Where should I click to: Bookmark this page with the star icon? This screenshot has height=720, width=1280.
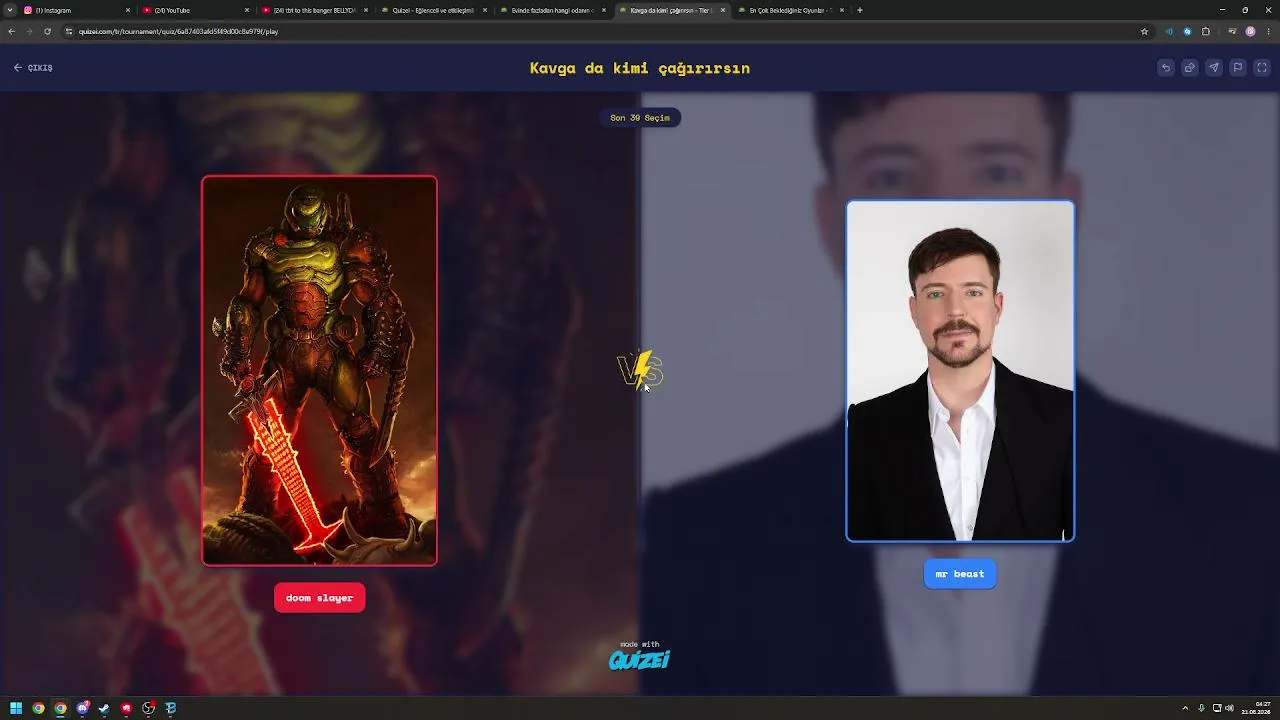click(1144, 31)
